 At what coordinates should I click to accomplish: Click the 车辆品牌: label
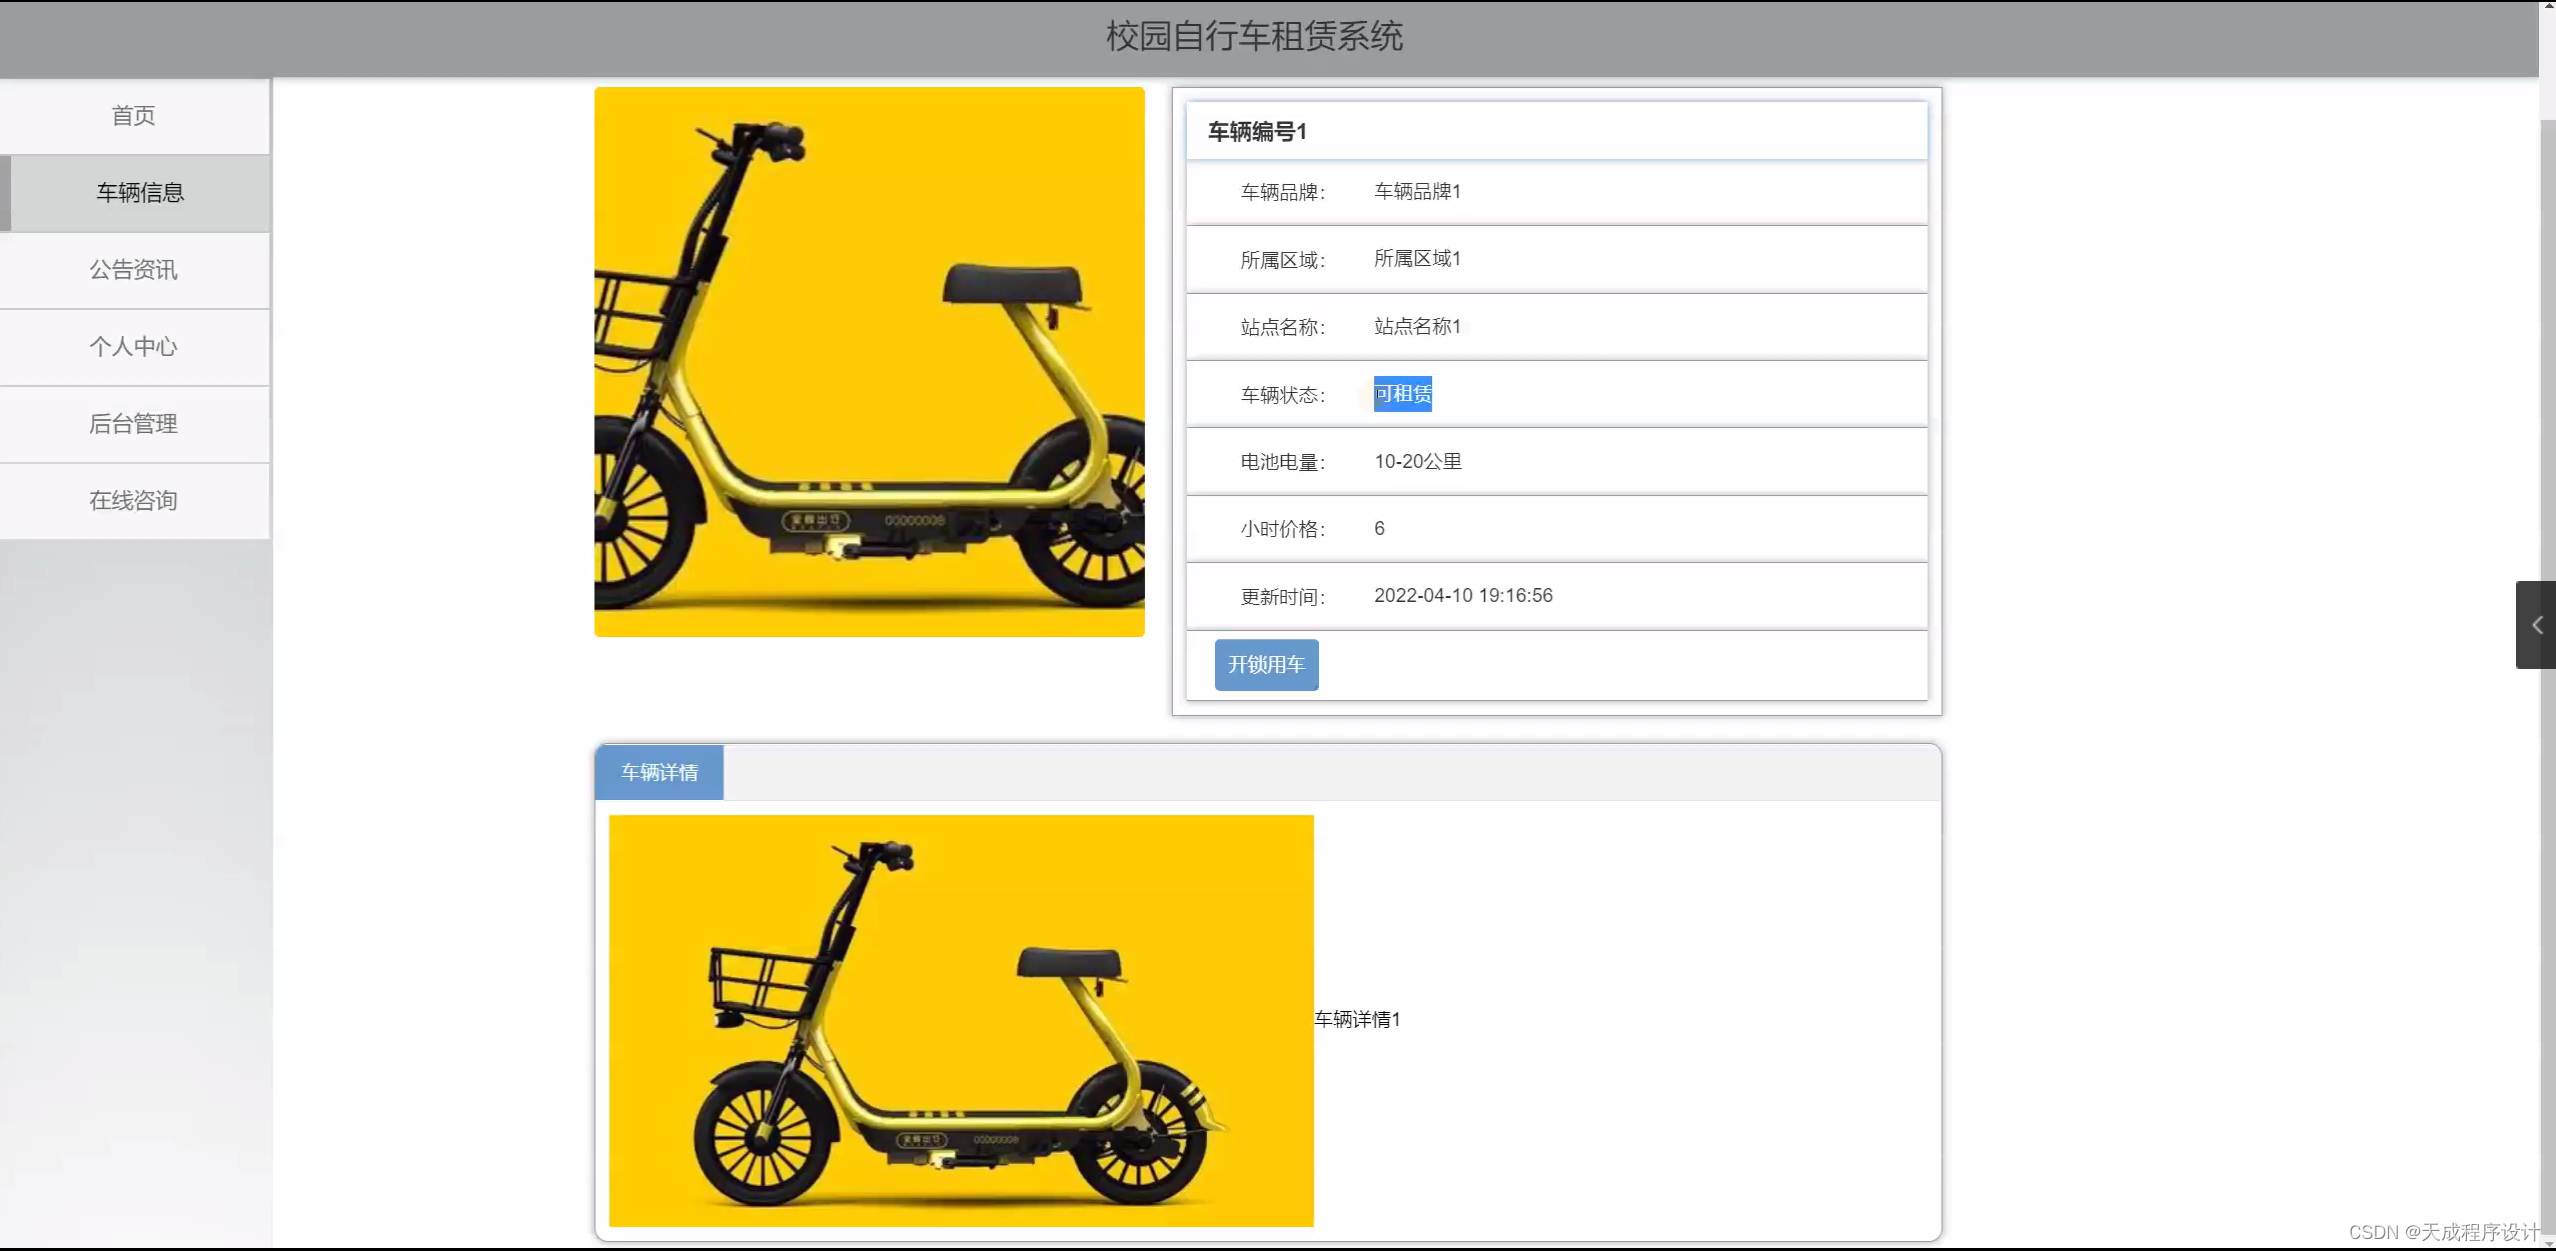pos(1283,192)
